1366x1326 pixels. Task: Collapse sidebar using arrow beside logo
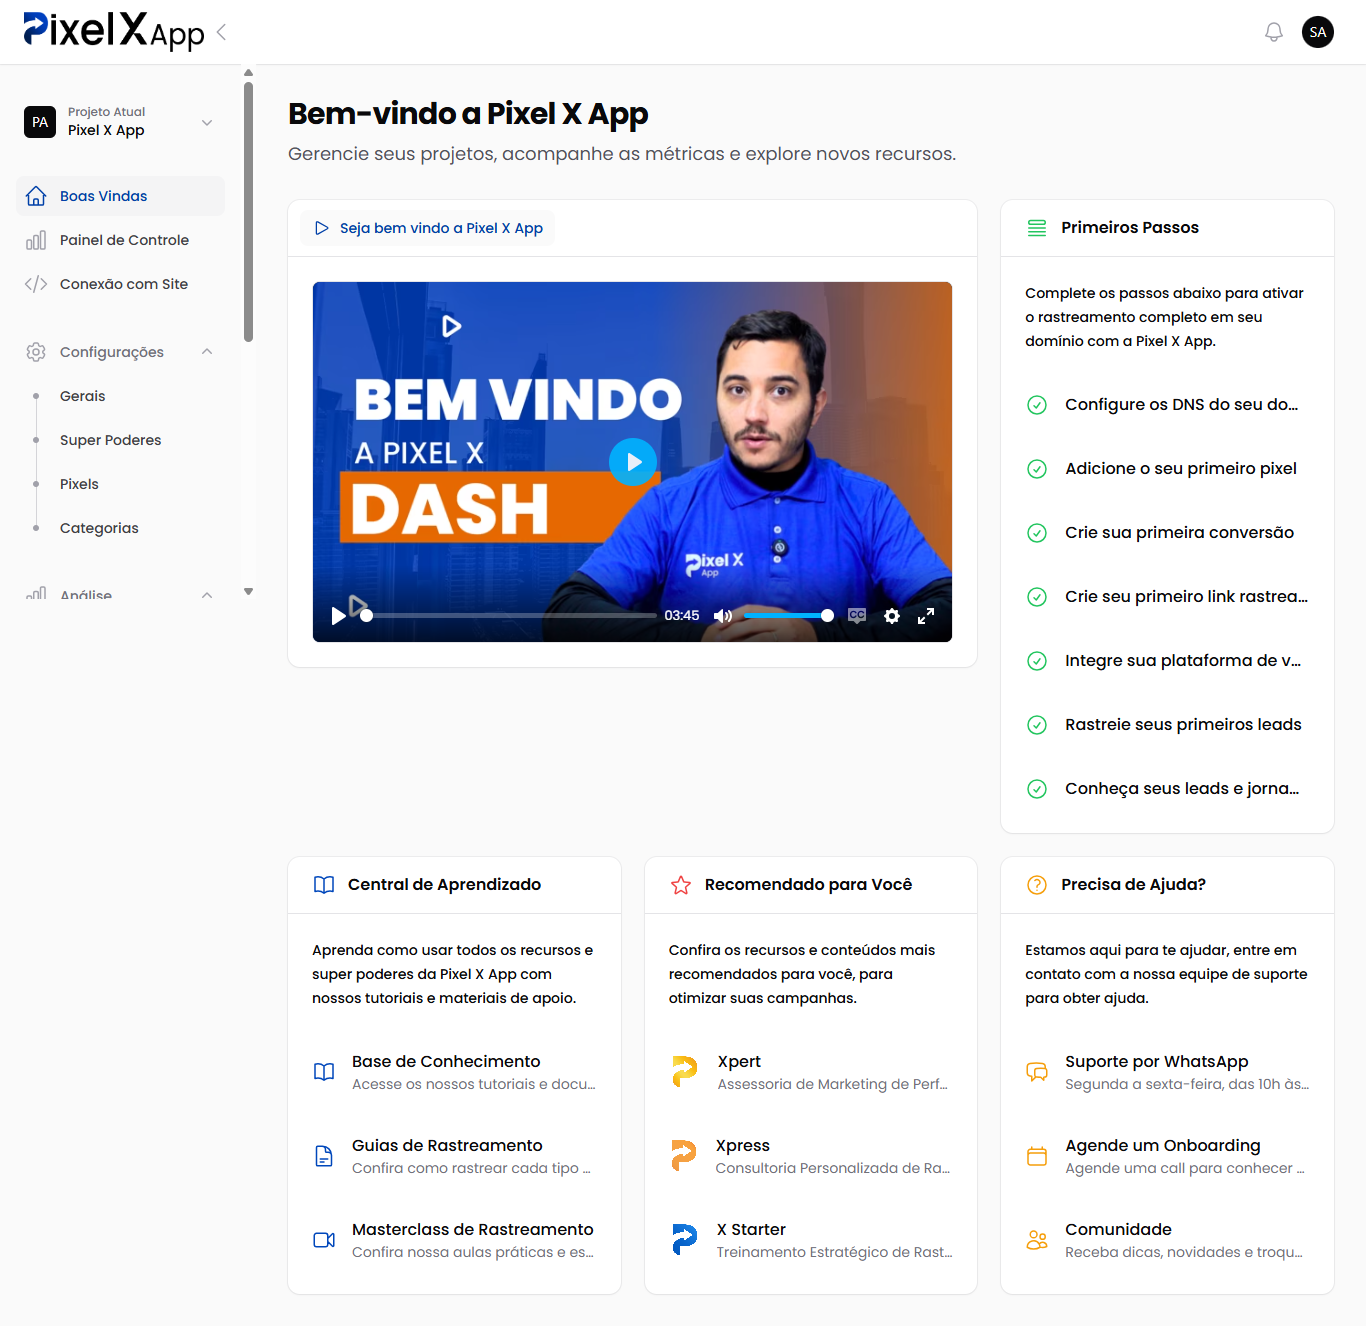[x=221, y=32]
